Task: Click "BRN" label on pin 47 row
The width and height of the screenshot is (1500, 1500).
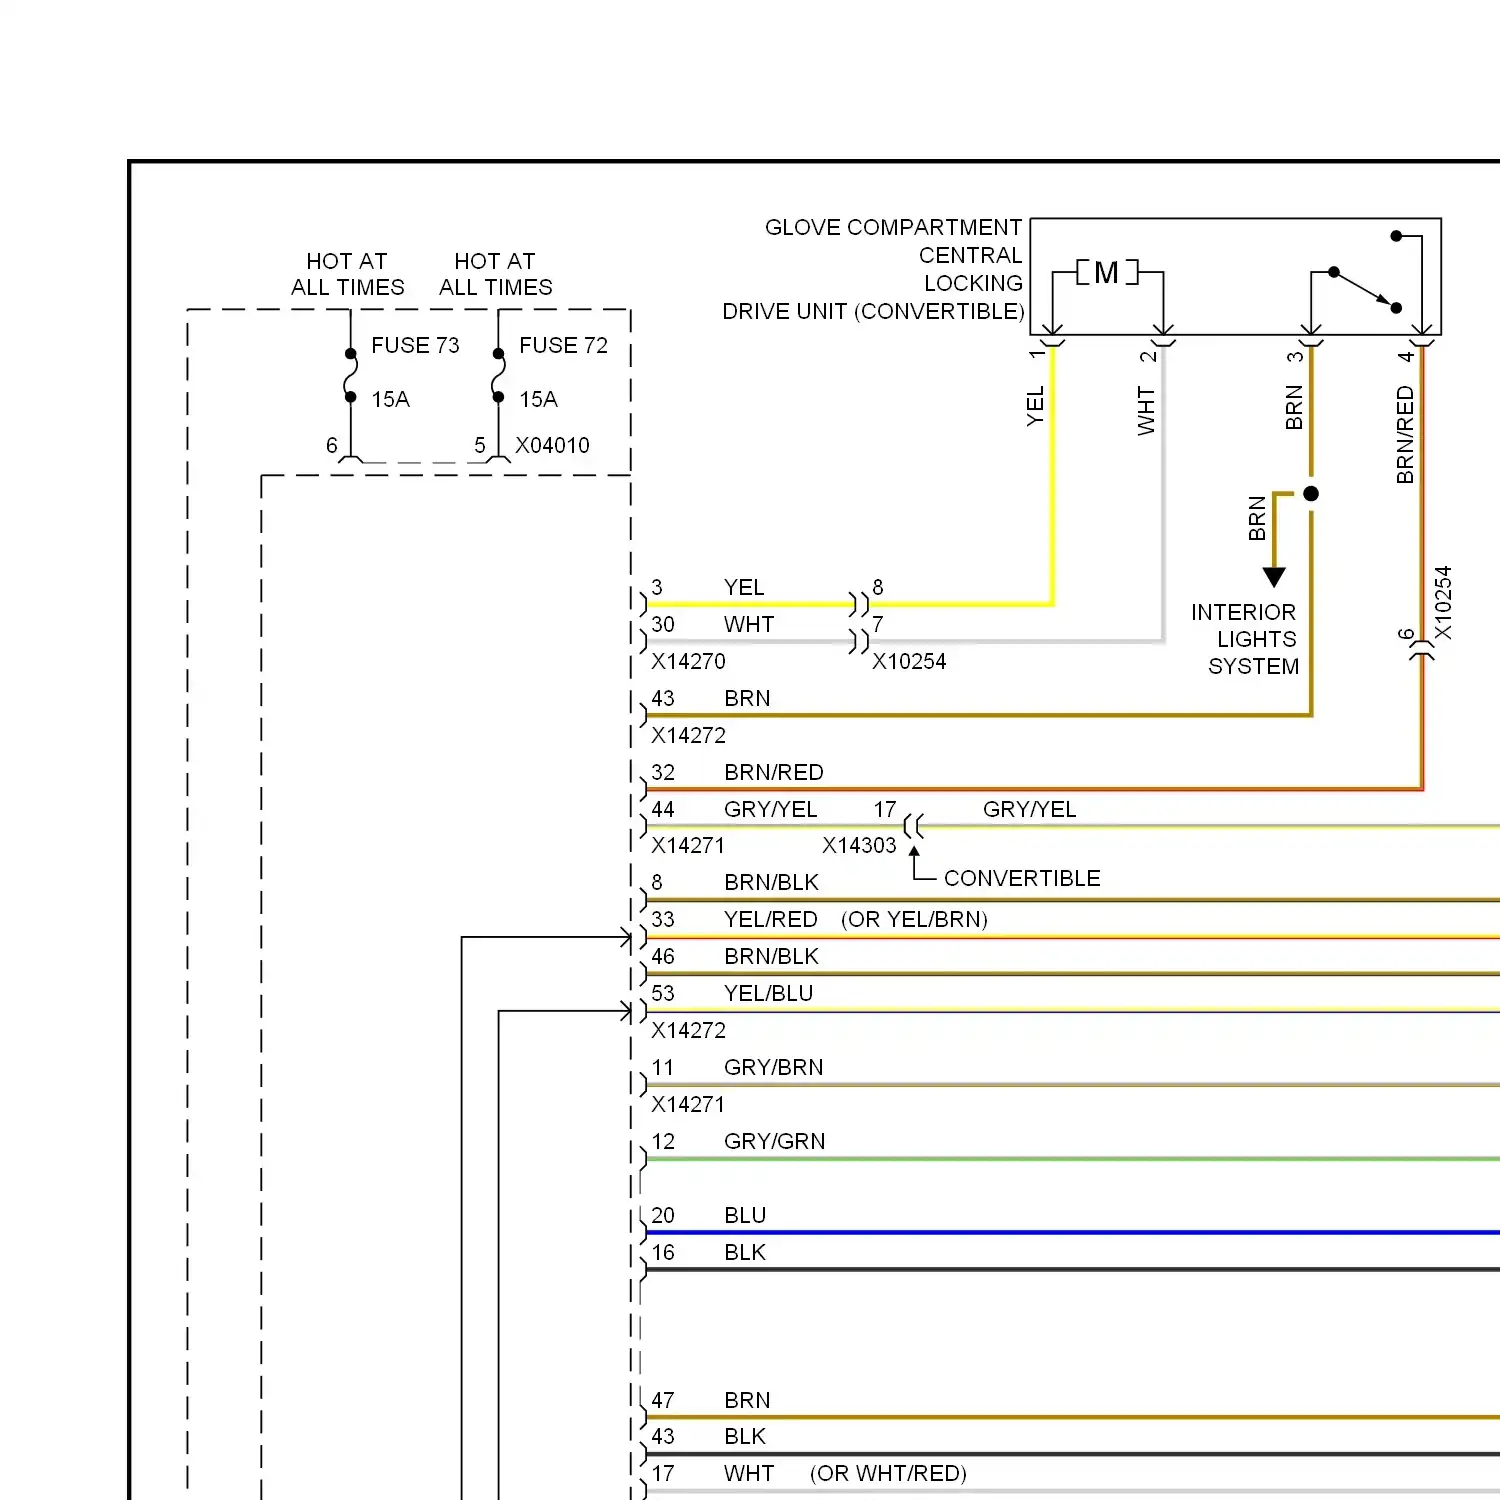Action: 747,1400
